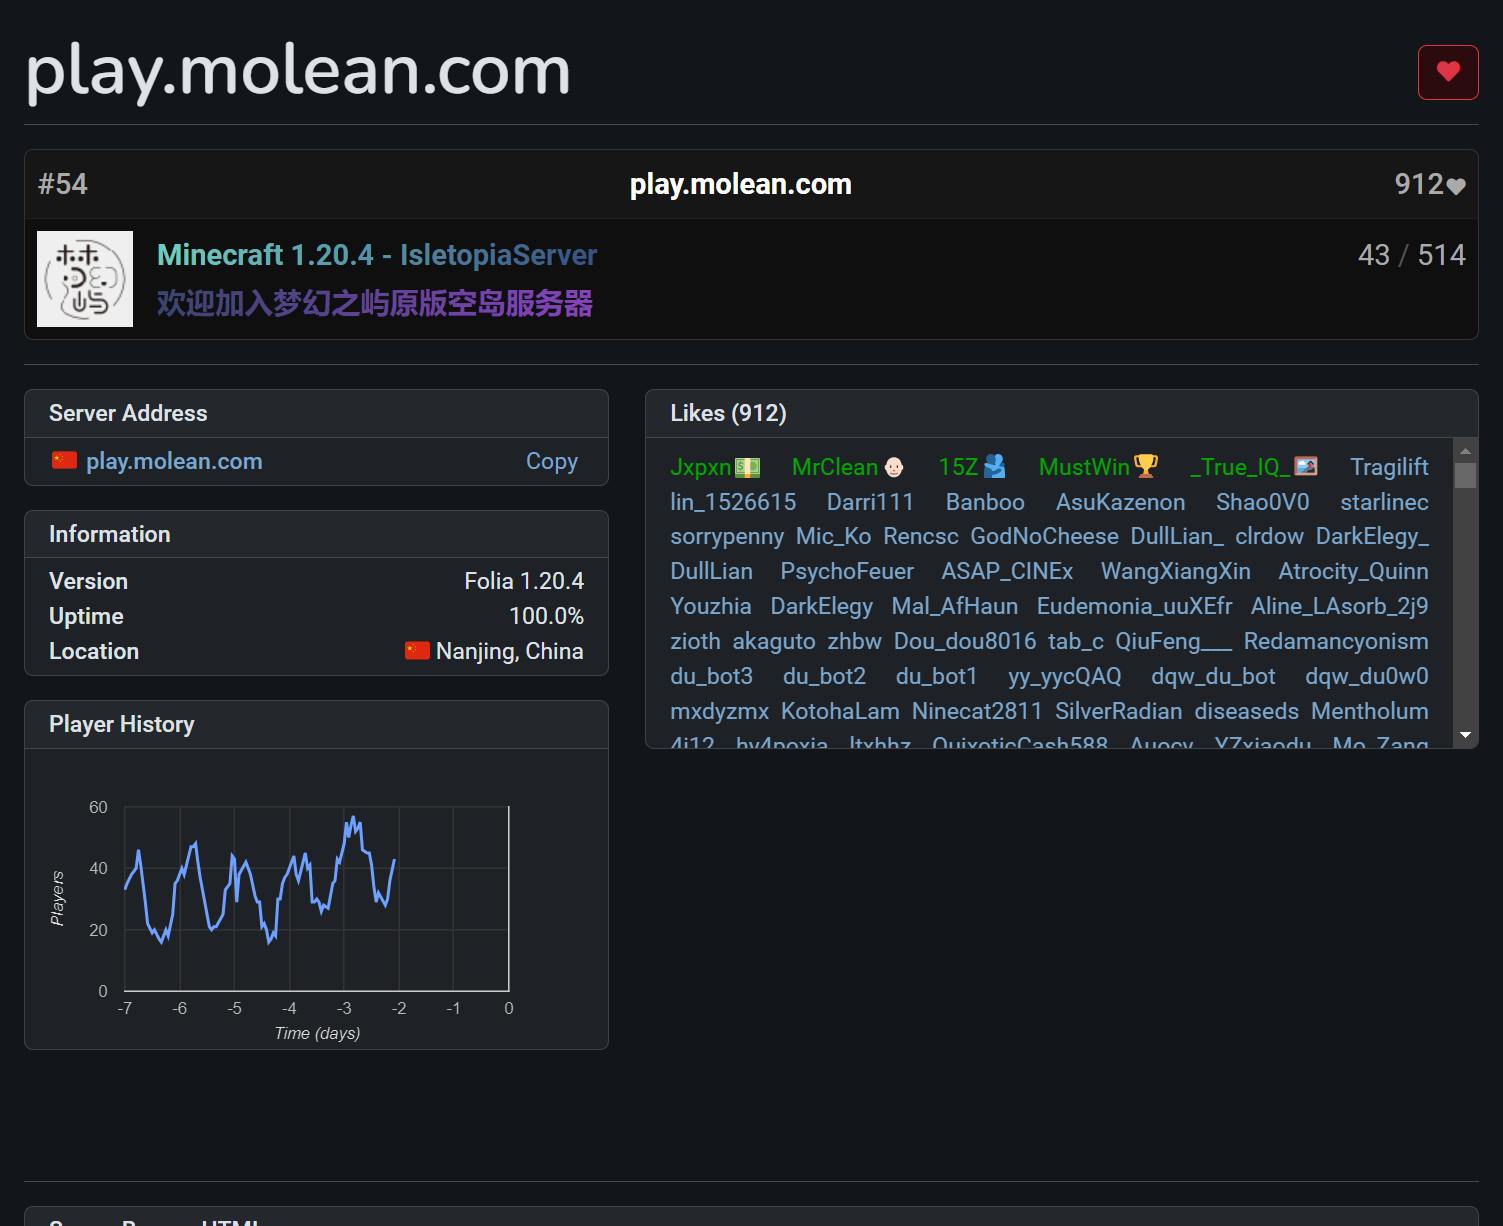
Task: Click the China flag beside play.molean.com
Action: click(x=64, y=460)
